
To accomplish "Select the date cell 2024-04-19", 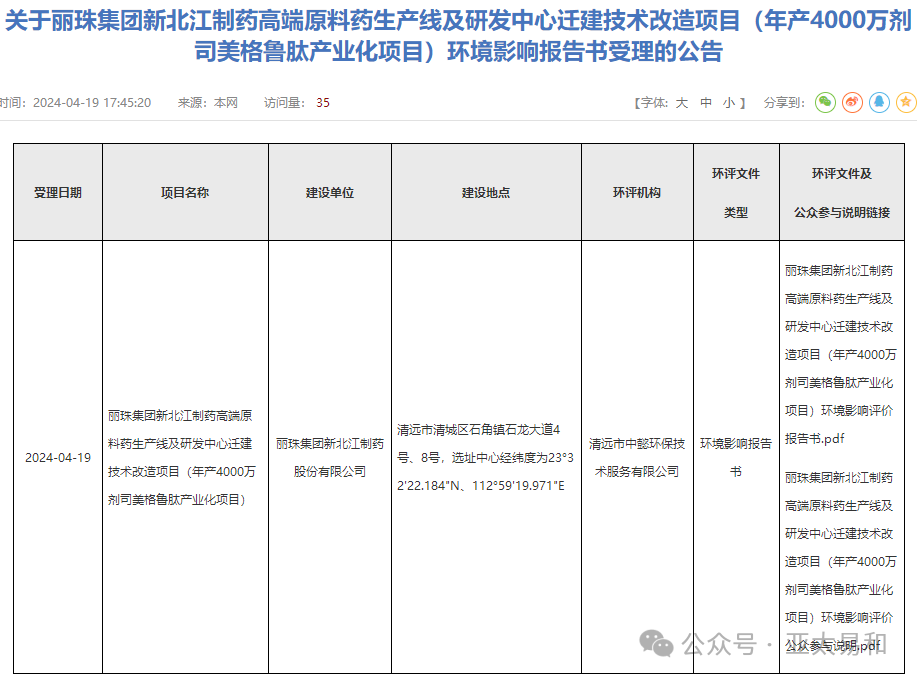I will click(x=58, y=458).
